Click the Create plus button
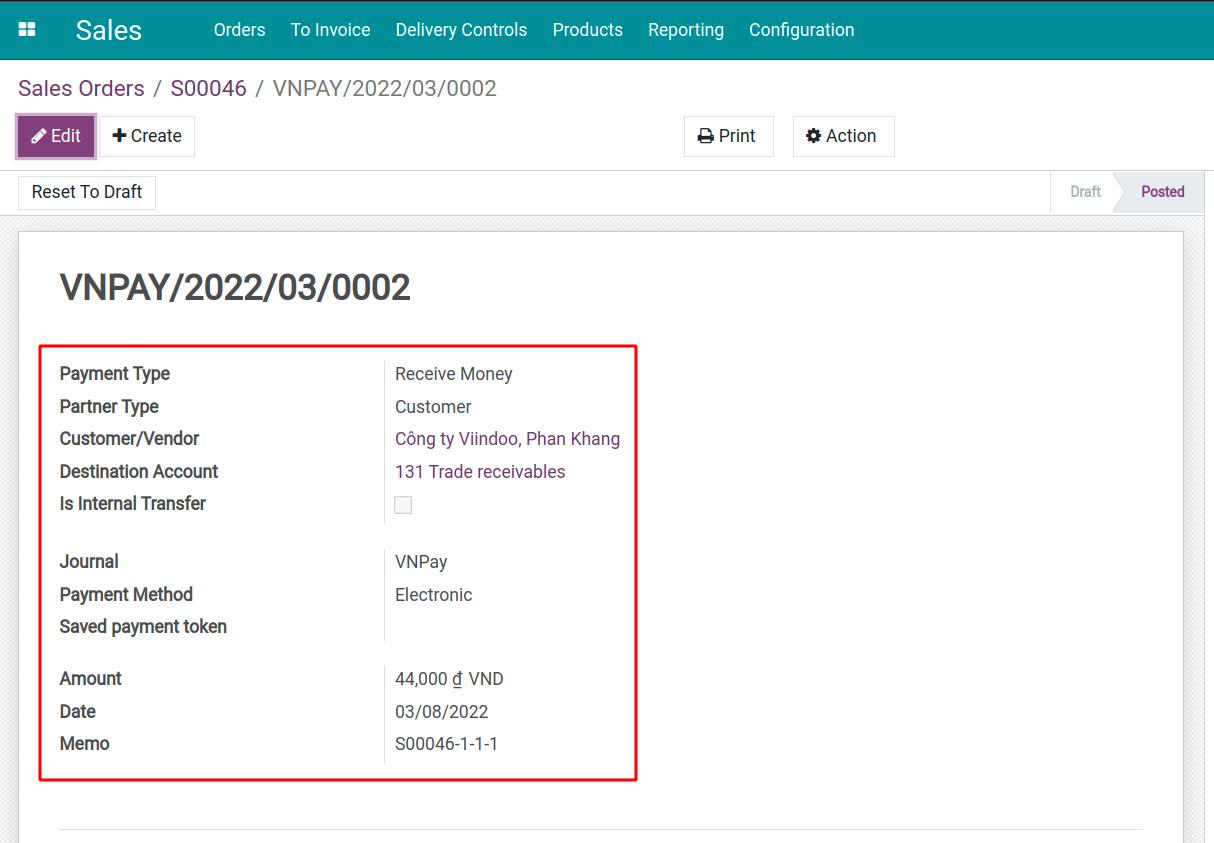The height and width of the screenshot is (843, 1214). pos(147,137)
